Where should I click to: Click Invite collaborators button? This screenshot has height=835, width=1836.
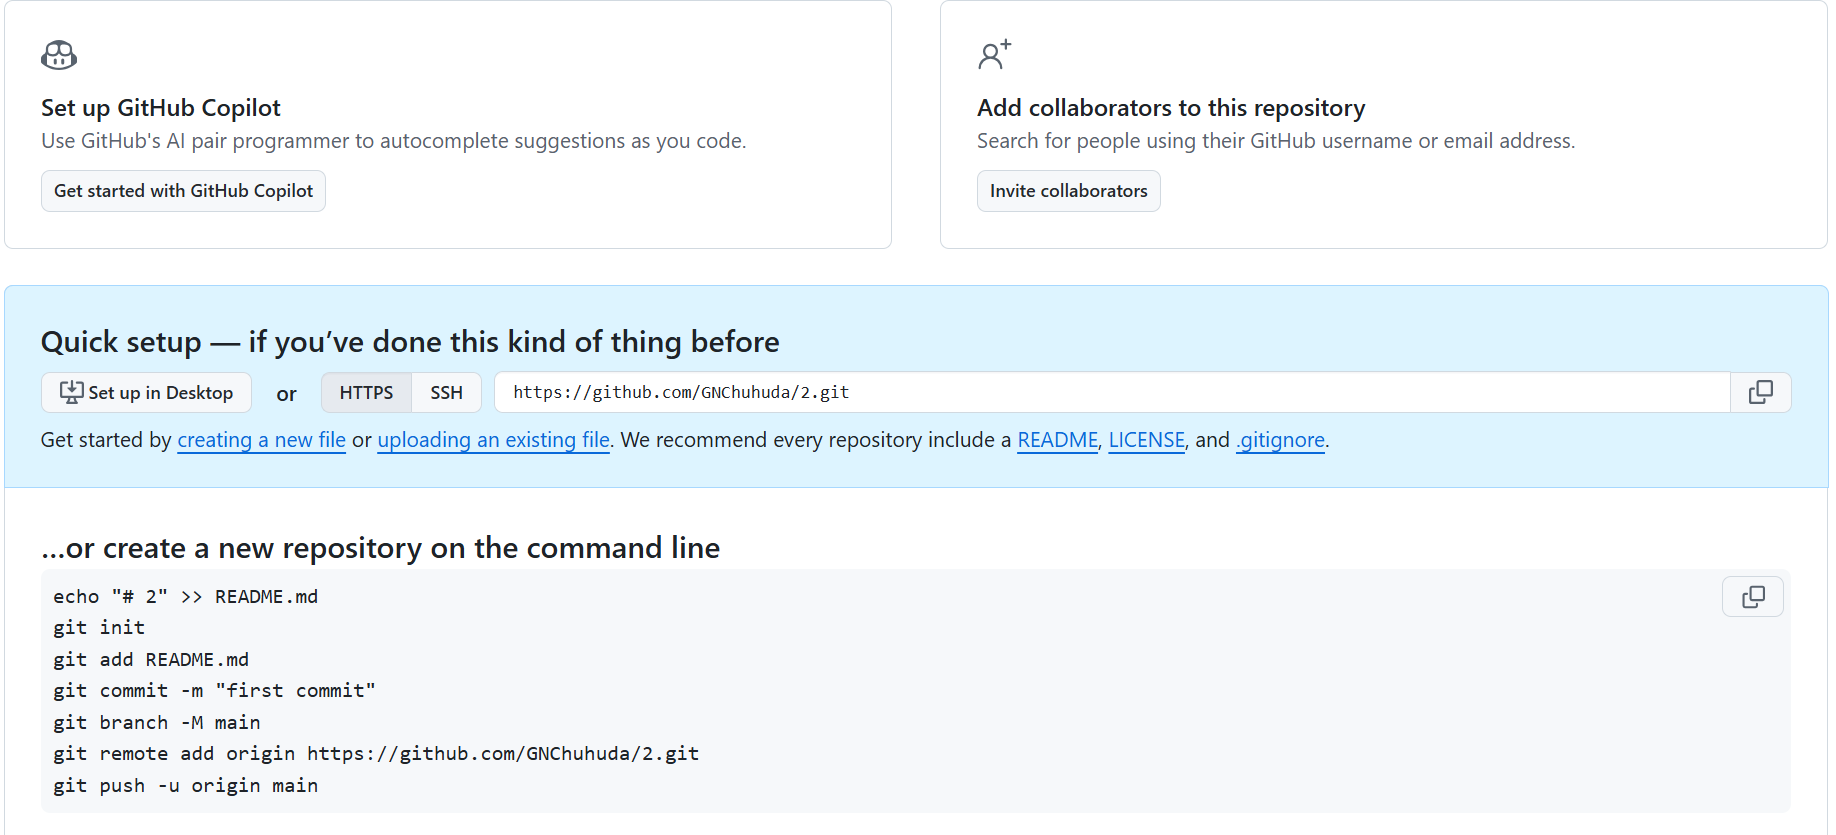click(x=1068, y=191)
